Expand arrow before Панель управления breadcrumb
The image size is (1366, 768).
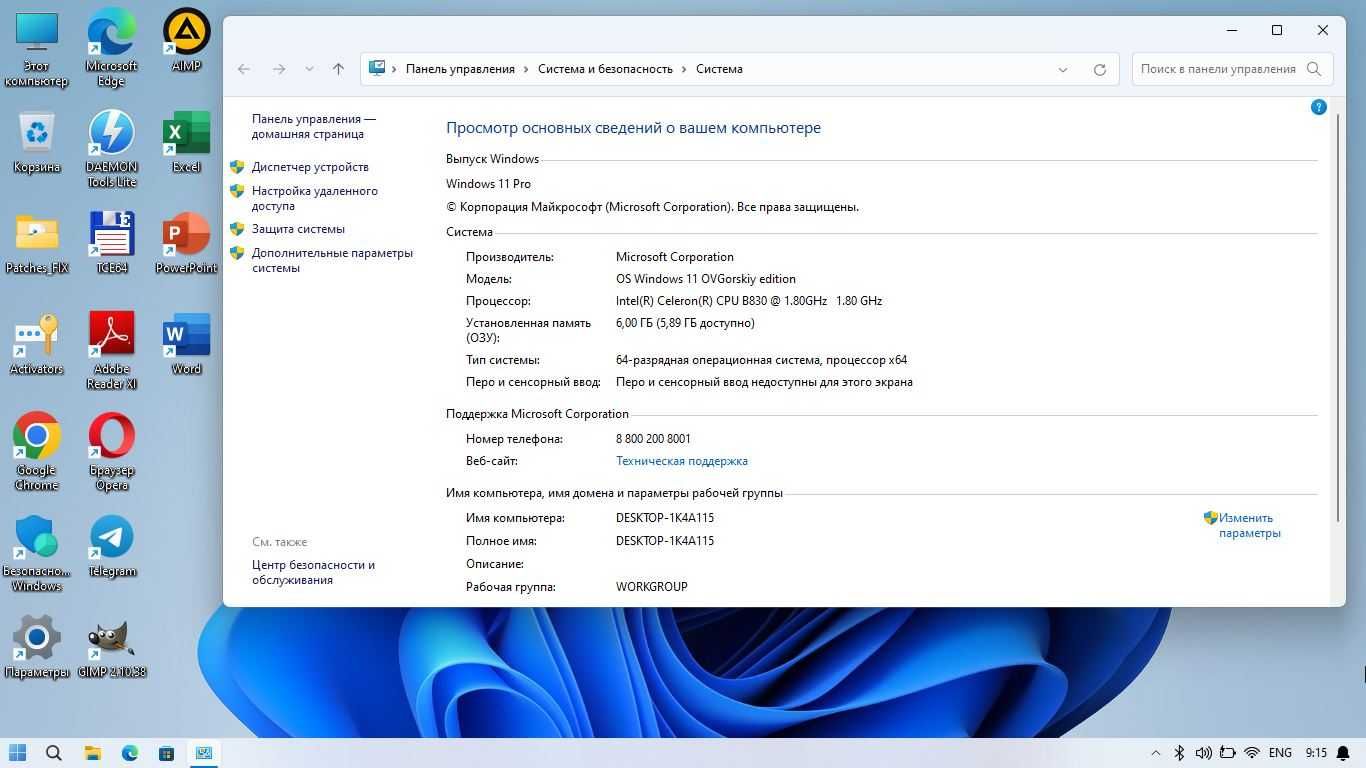394,69
